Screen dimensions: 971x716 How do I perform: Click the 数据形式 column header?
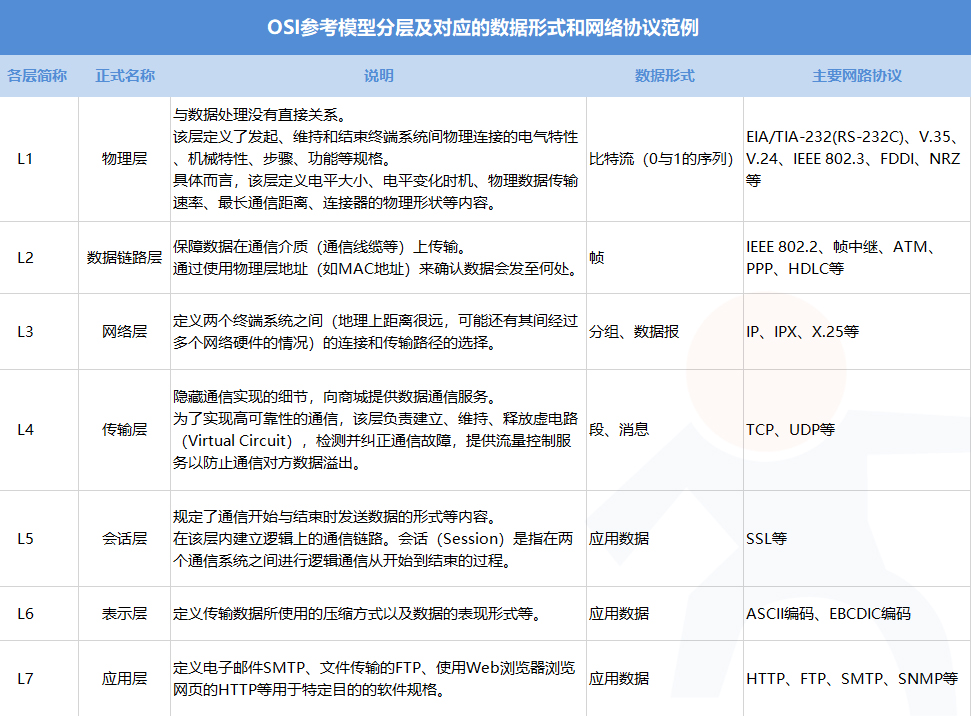tap(663, 75)
